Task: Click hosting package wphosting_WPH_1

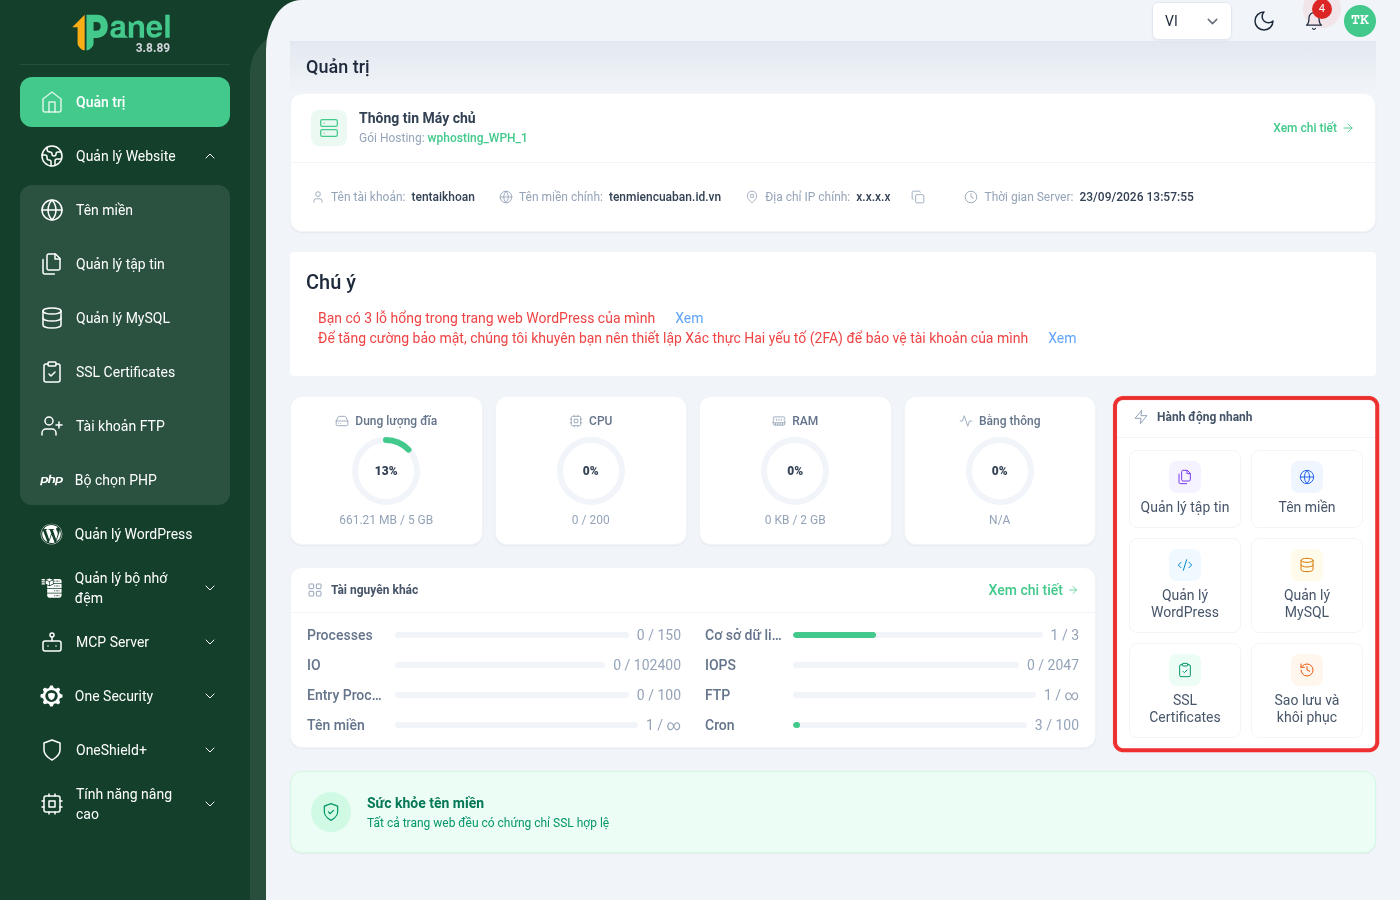Action: [477, 138]
